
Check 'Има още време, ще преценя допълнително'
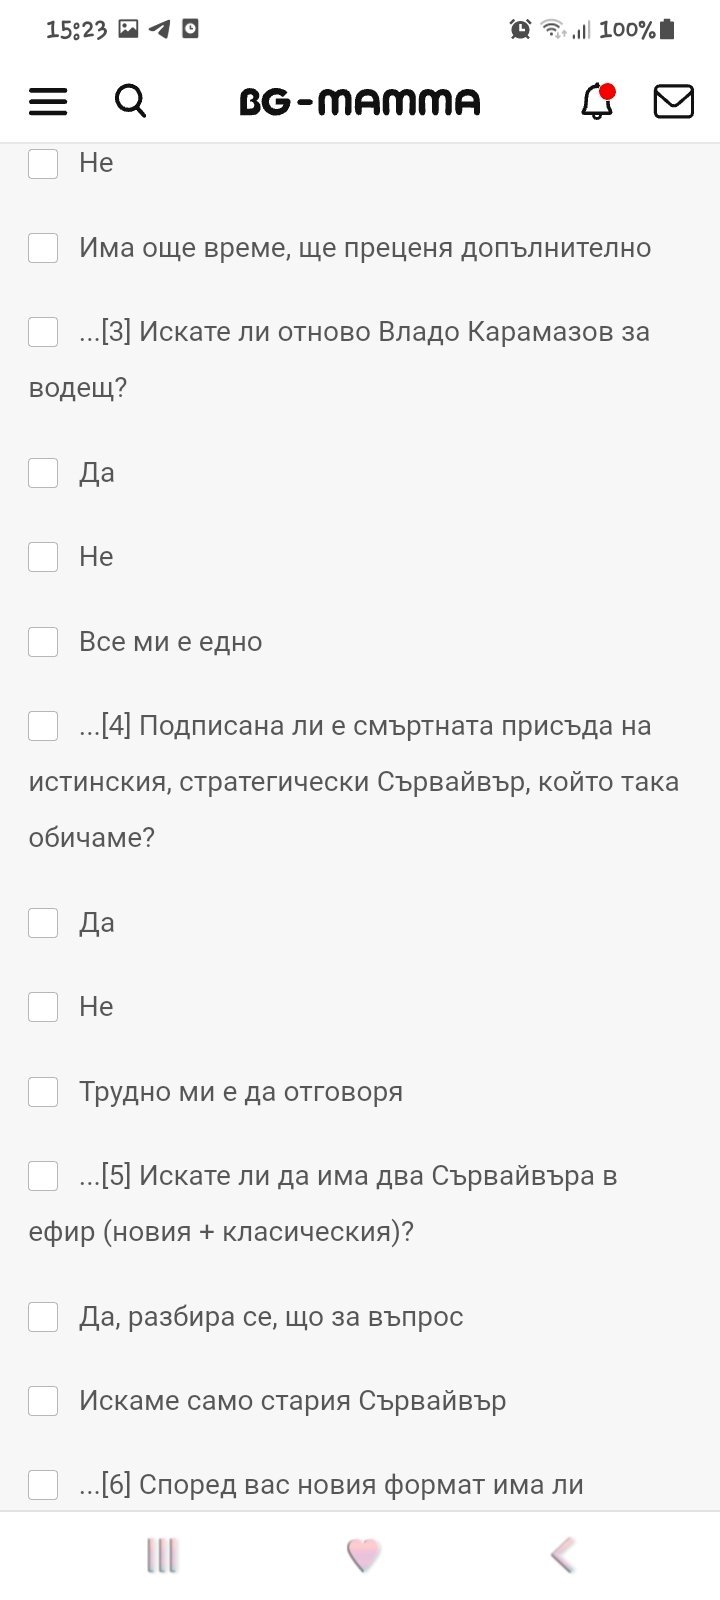tap(43, 248)
